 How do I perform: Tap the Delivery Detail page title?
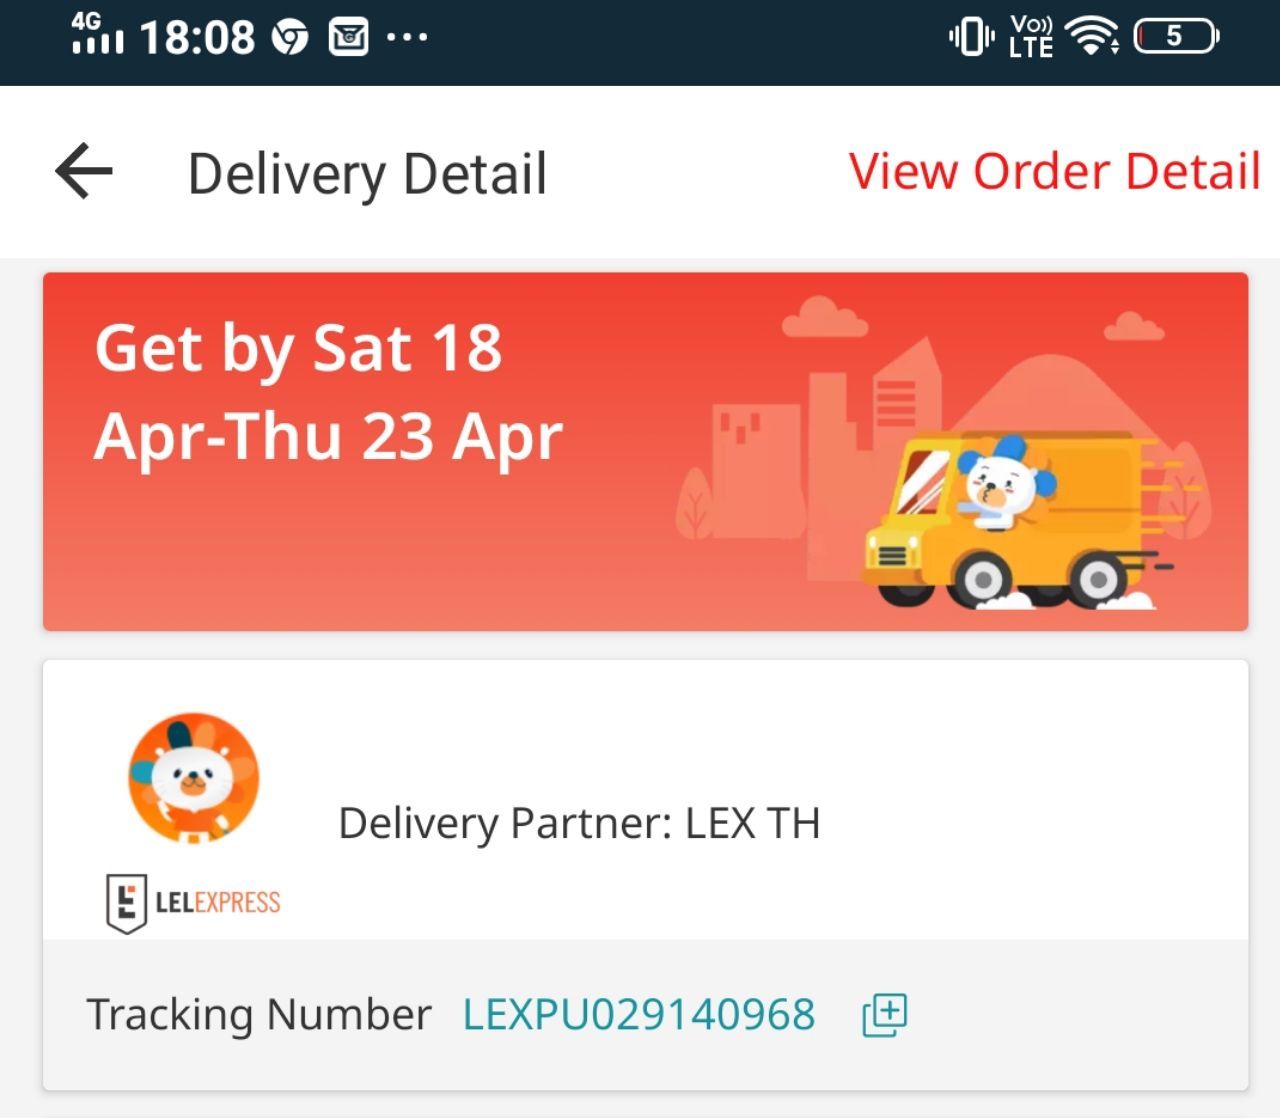(367, 173)
